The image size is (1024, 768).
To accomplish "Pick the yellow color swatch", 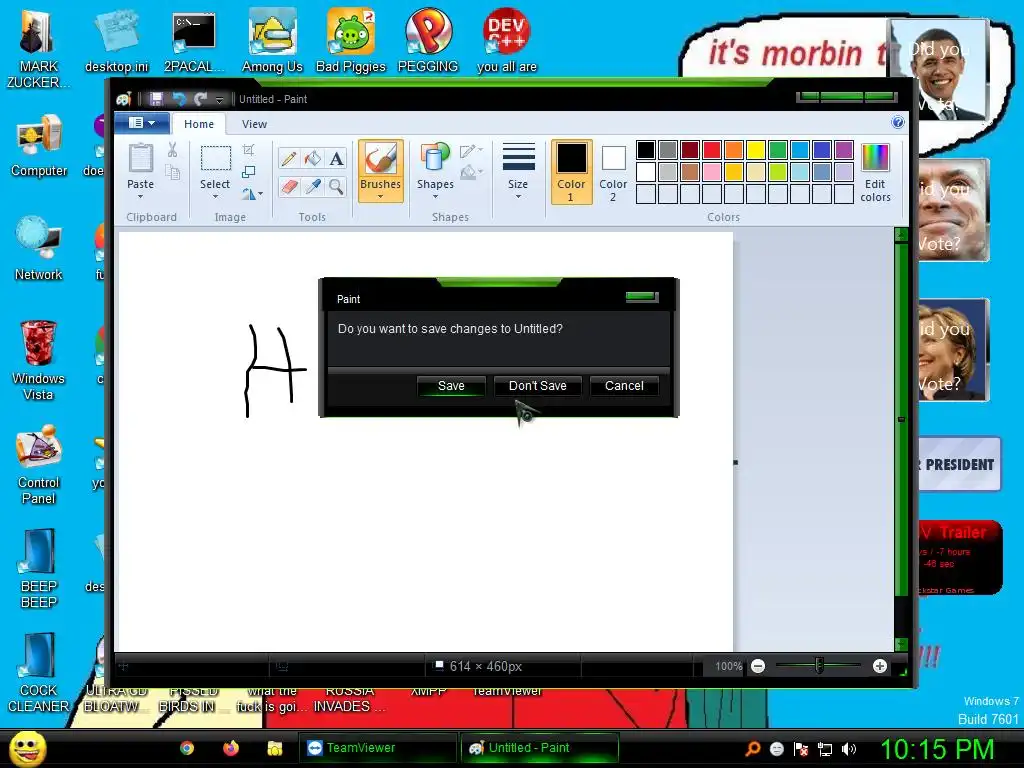I will (x=756, y=150).
